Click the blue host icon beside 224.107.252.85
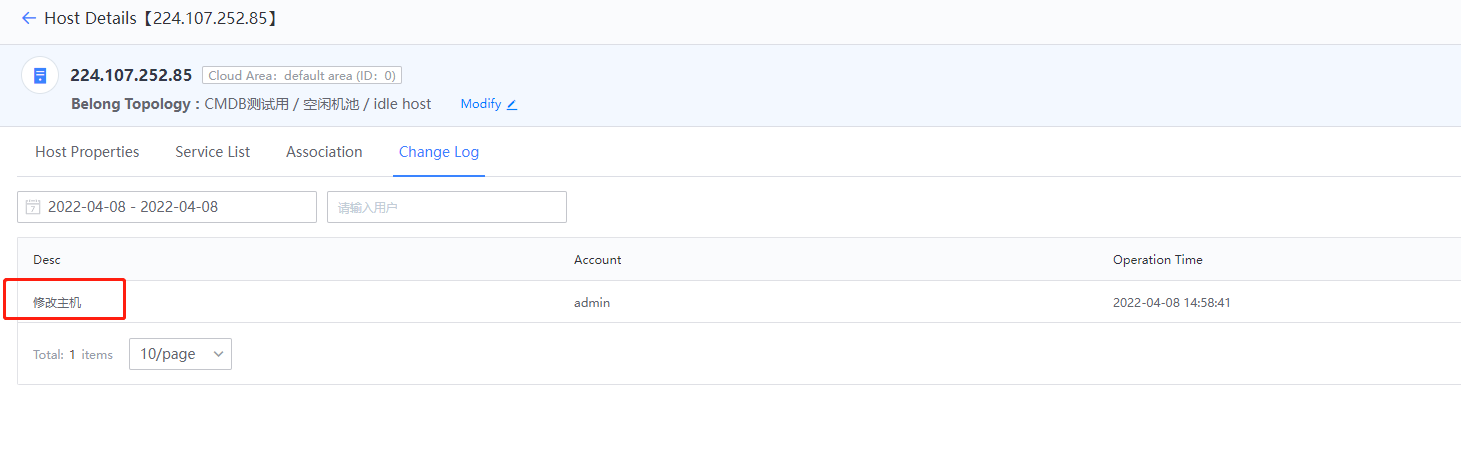 40,75
